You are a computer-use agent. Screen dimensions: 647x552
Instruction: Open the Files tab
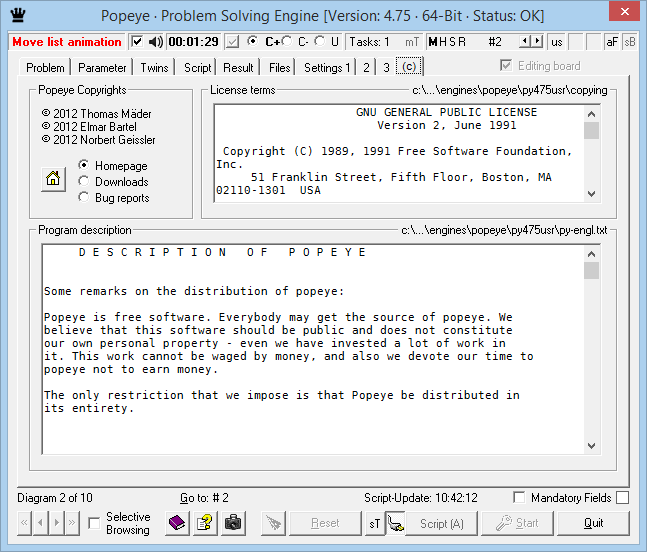pyautogui.click(x=279, y=68)
